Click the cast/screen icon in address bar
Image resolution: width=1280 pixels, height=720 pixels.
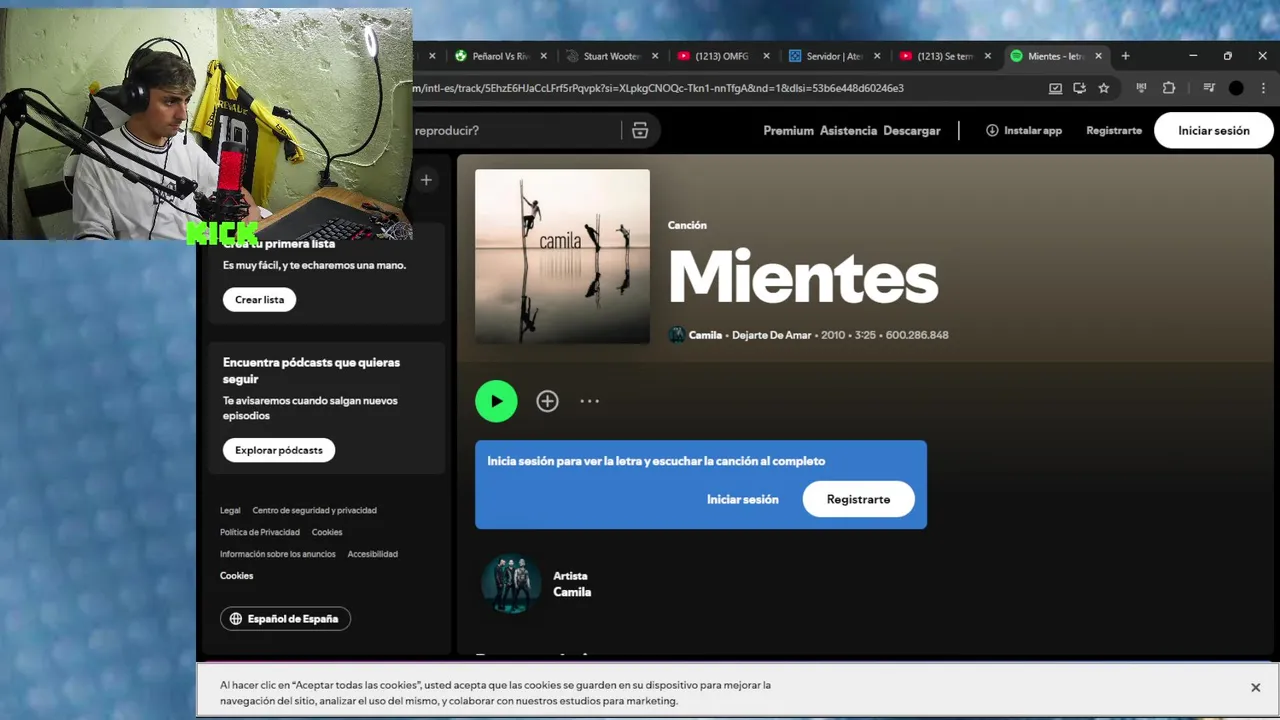click(1055, 88)
